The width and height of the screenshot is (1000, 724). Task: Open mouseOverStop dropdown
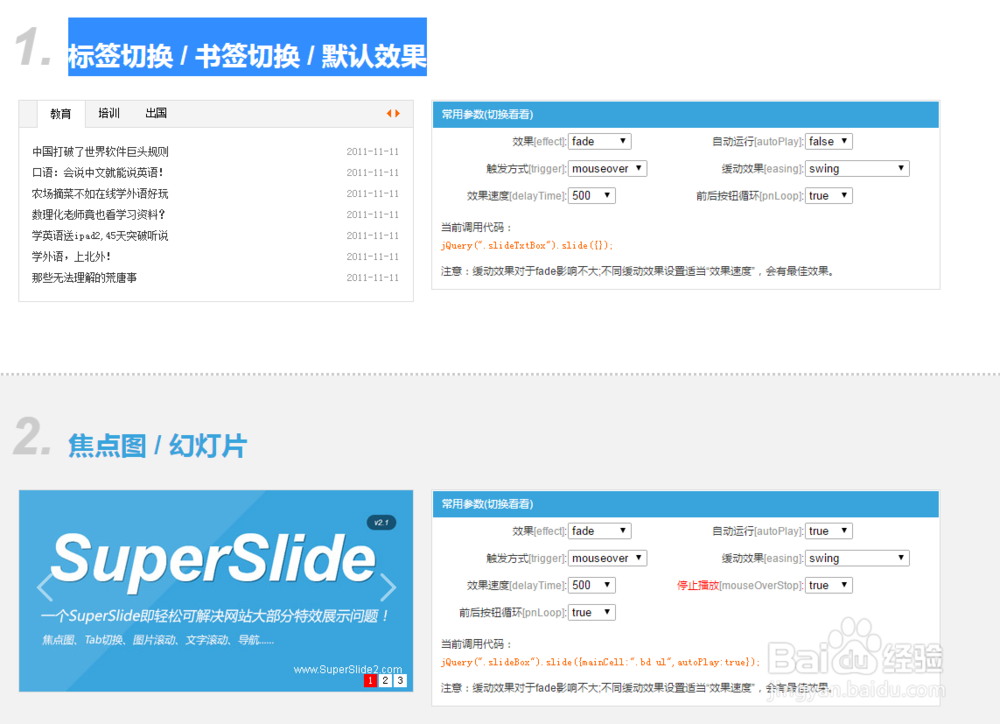pyautogui.click(x=829, y=585)
